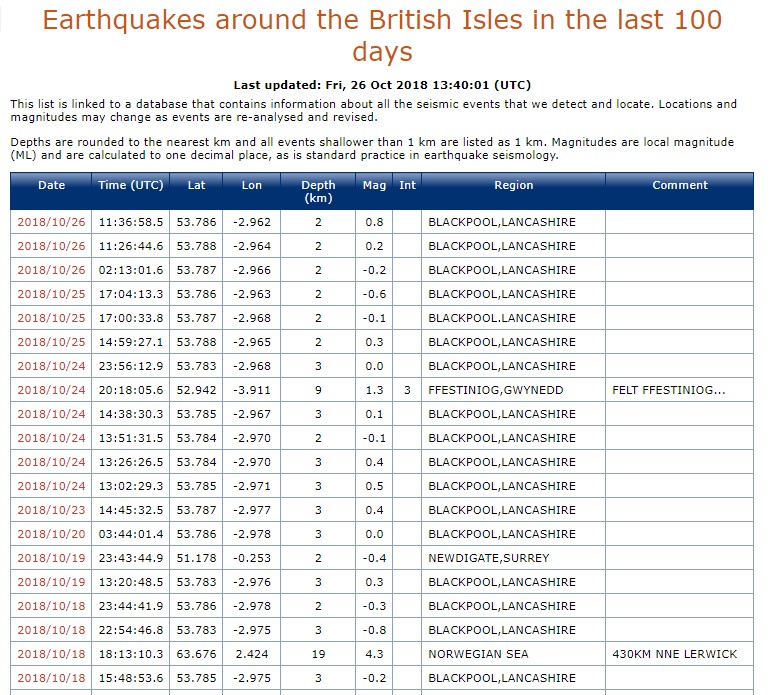Click the FELT FFESTINIOG... comment cell
776x695 pixels.
click(x=669, y=390)
